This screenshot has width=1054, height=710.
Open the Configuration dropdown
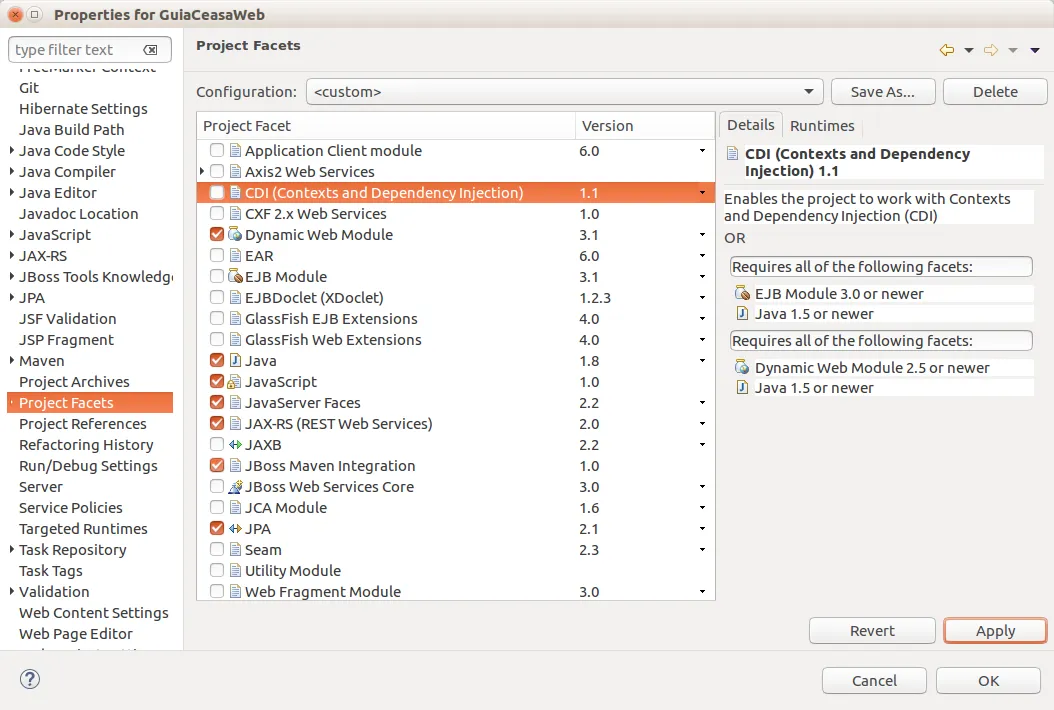click(564, 92)
